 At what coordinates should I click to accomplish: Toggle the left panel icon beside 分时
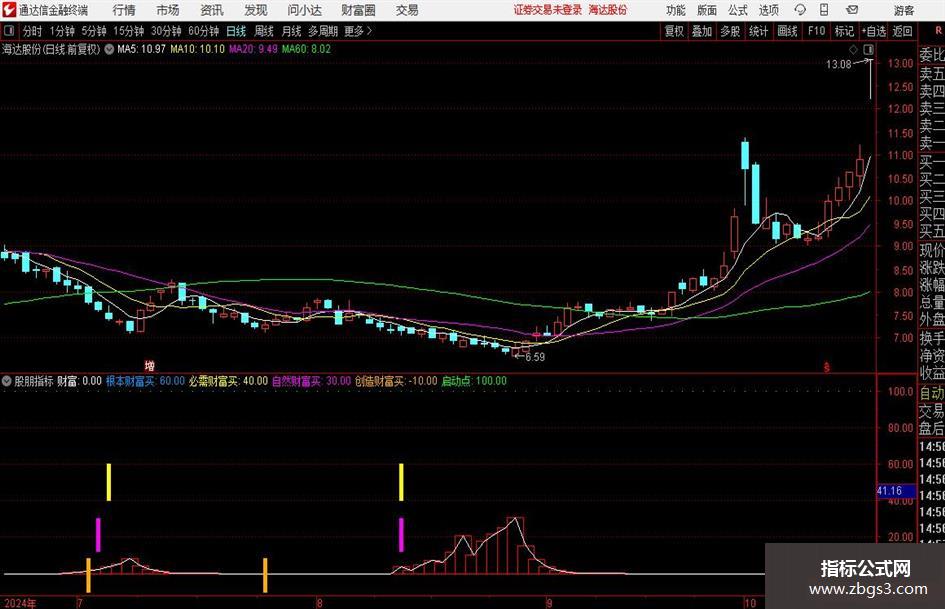[8, 31]
